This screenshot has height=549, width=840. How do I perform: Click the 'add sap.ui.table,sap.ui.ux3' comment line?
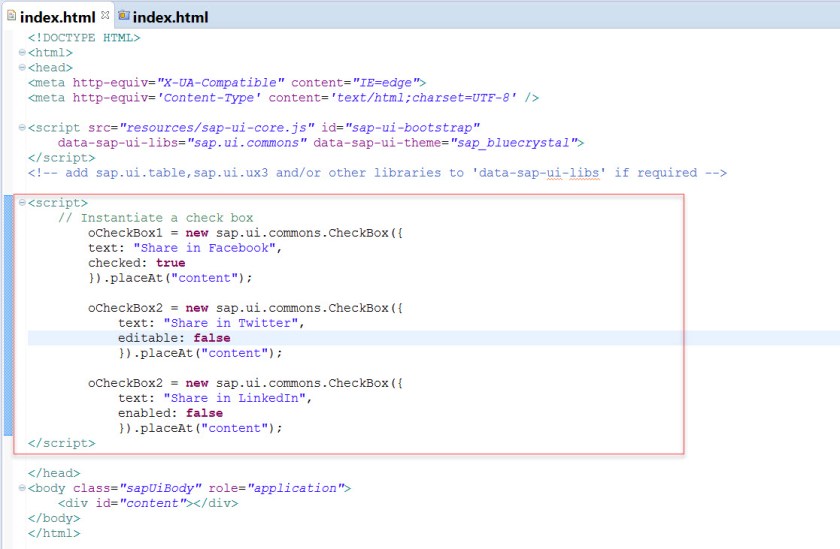[x=378, y=172]
